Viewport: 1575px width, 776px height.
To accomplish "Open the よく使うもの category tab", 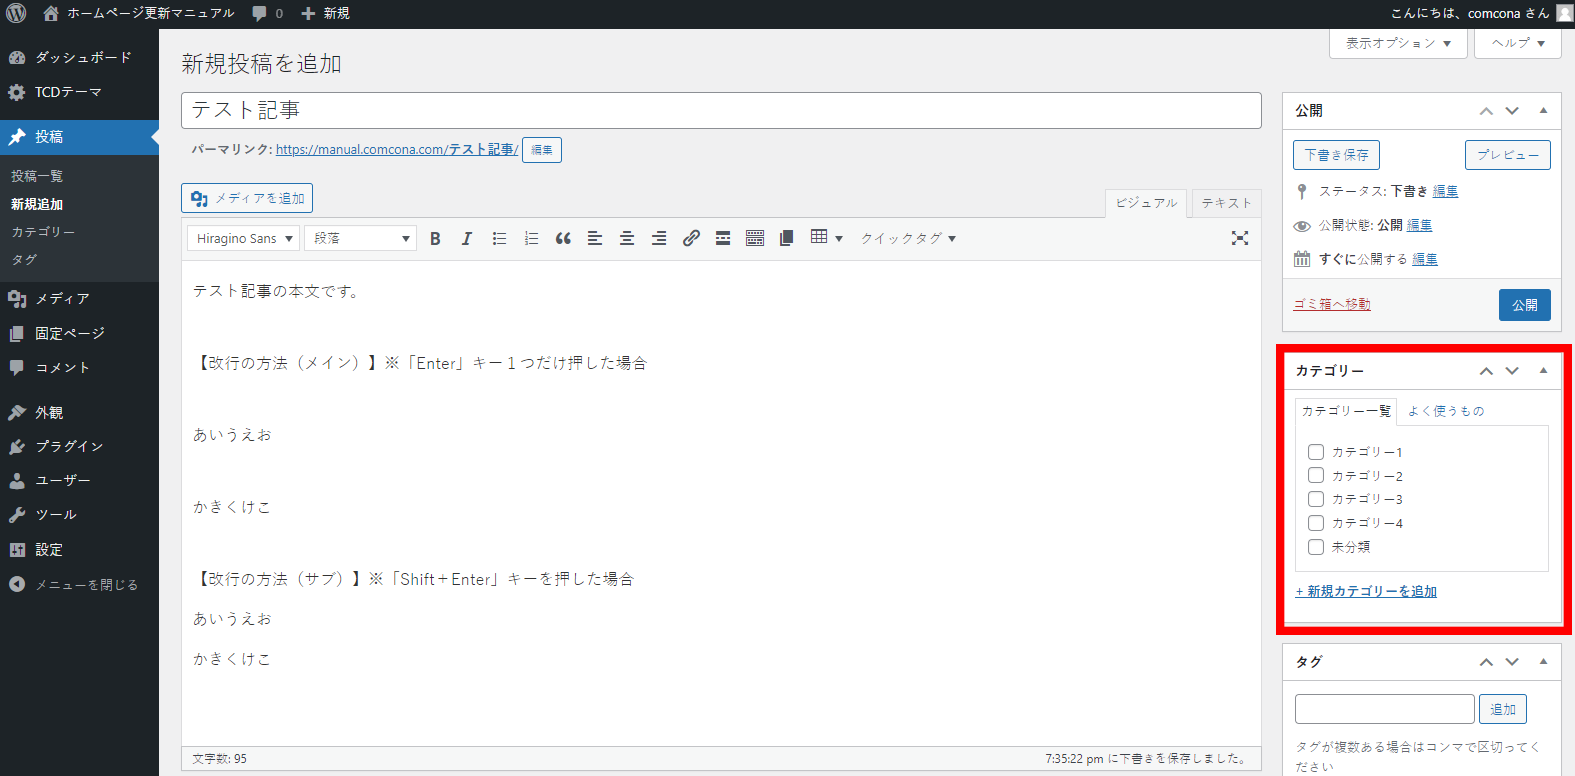I will coord(1445,411).
